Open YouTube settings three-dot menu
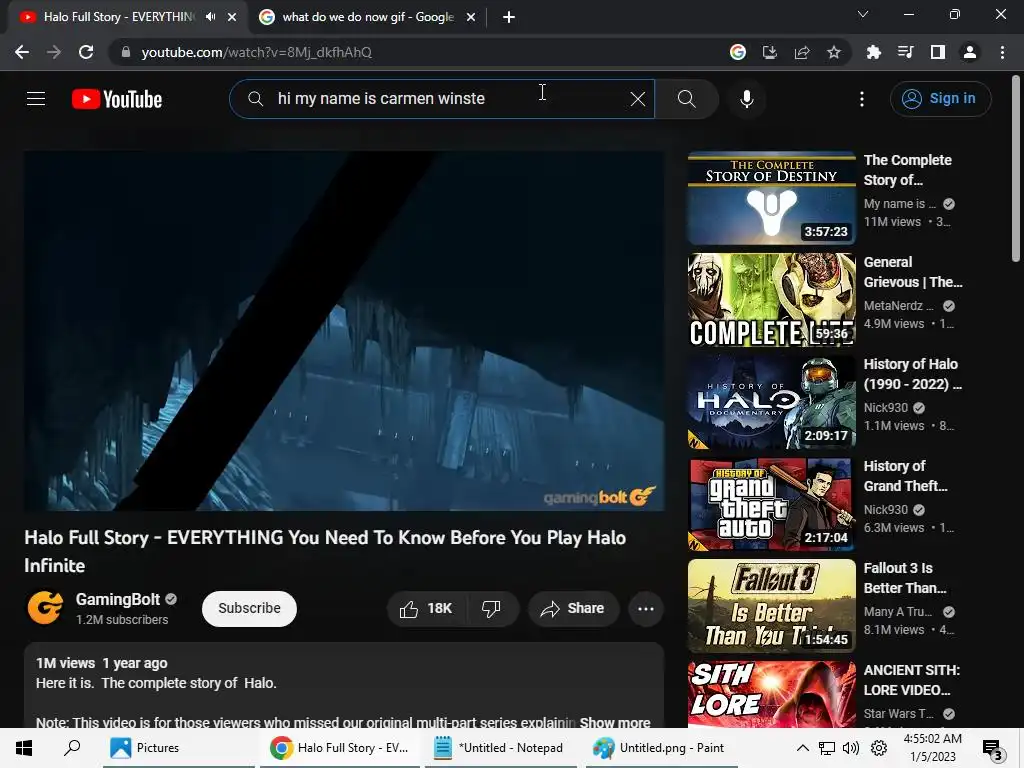The width and height of the screenshot is (1024, 768). pos(861,99)
